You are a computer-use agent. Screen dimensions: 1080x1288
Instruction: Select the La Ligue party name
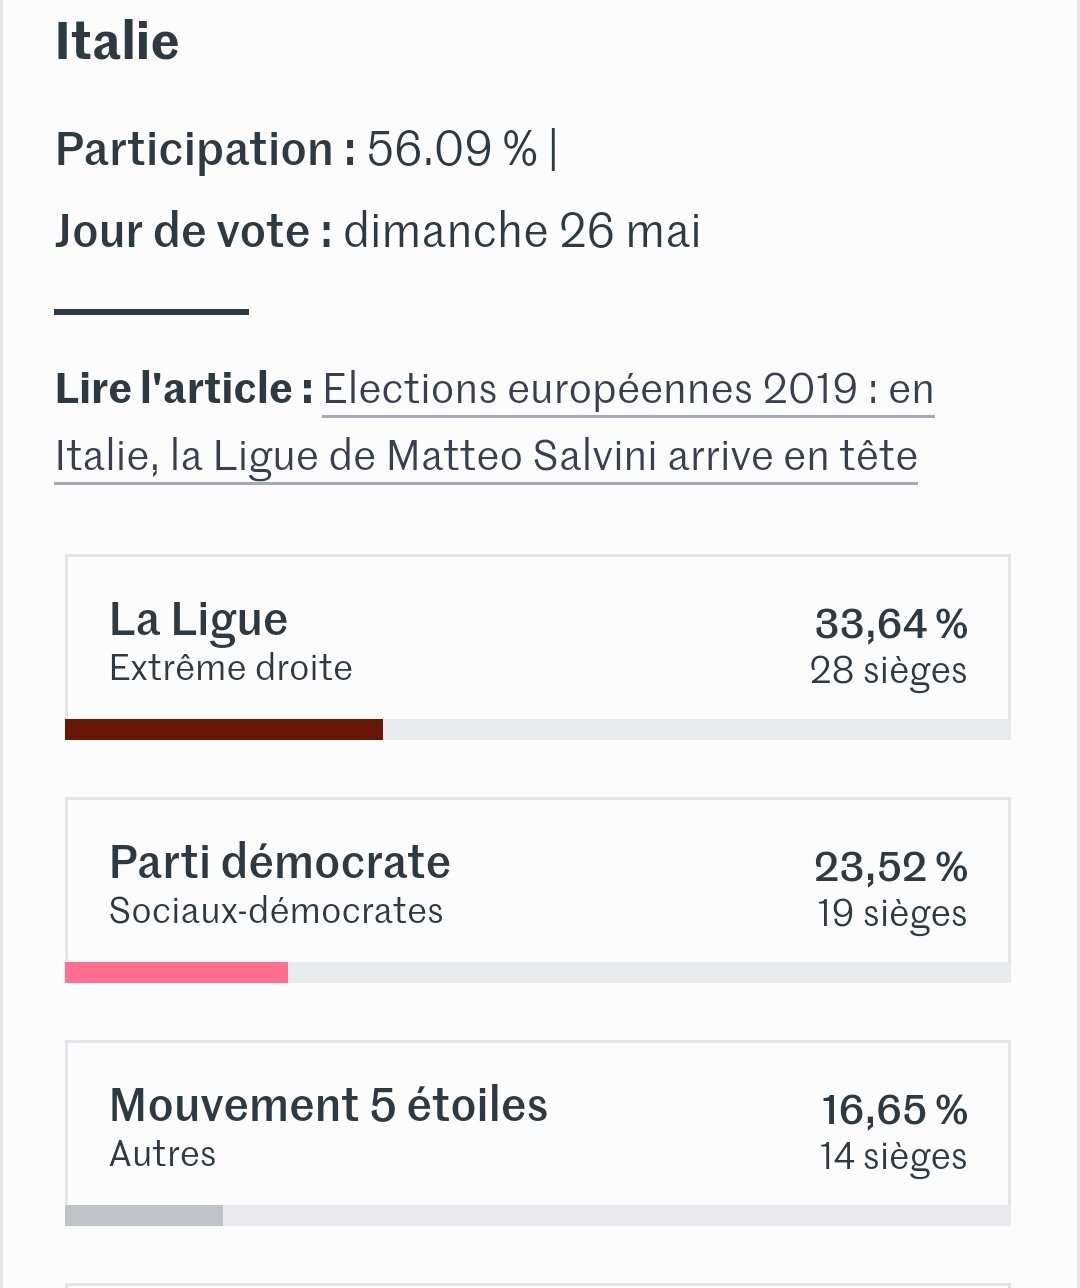tap(198, 619)
